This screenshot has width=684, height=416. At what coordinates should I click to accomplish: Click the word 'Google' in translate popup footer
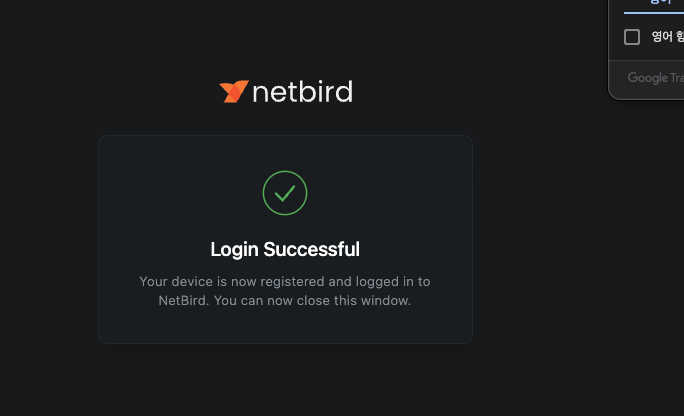(x=648, y=77)
